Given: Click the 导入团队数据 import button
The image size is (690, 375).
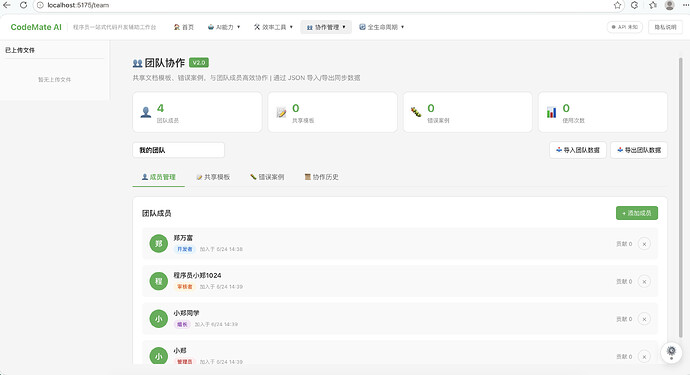Looking at the screenshot, I should (x=578, y=150).
